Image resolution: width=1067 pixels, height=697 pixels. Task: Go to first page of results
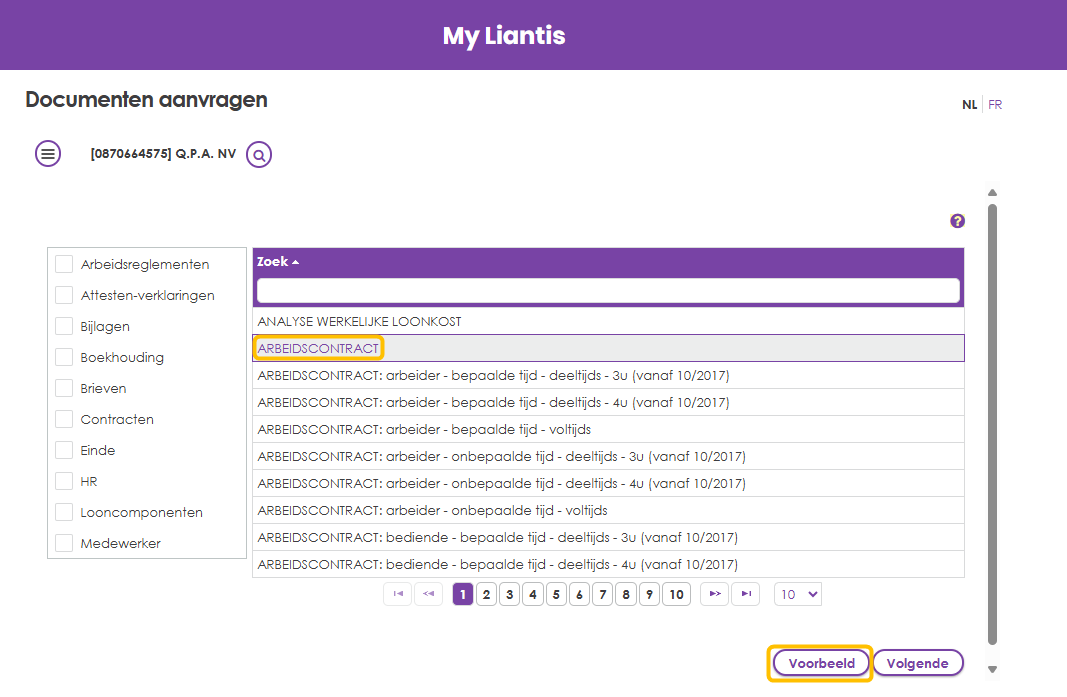click(398, 594)
